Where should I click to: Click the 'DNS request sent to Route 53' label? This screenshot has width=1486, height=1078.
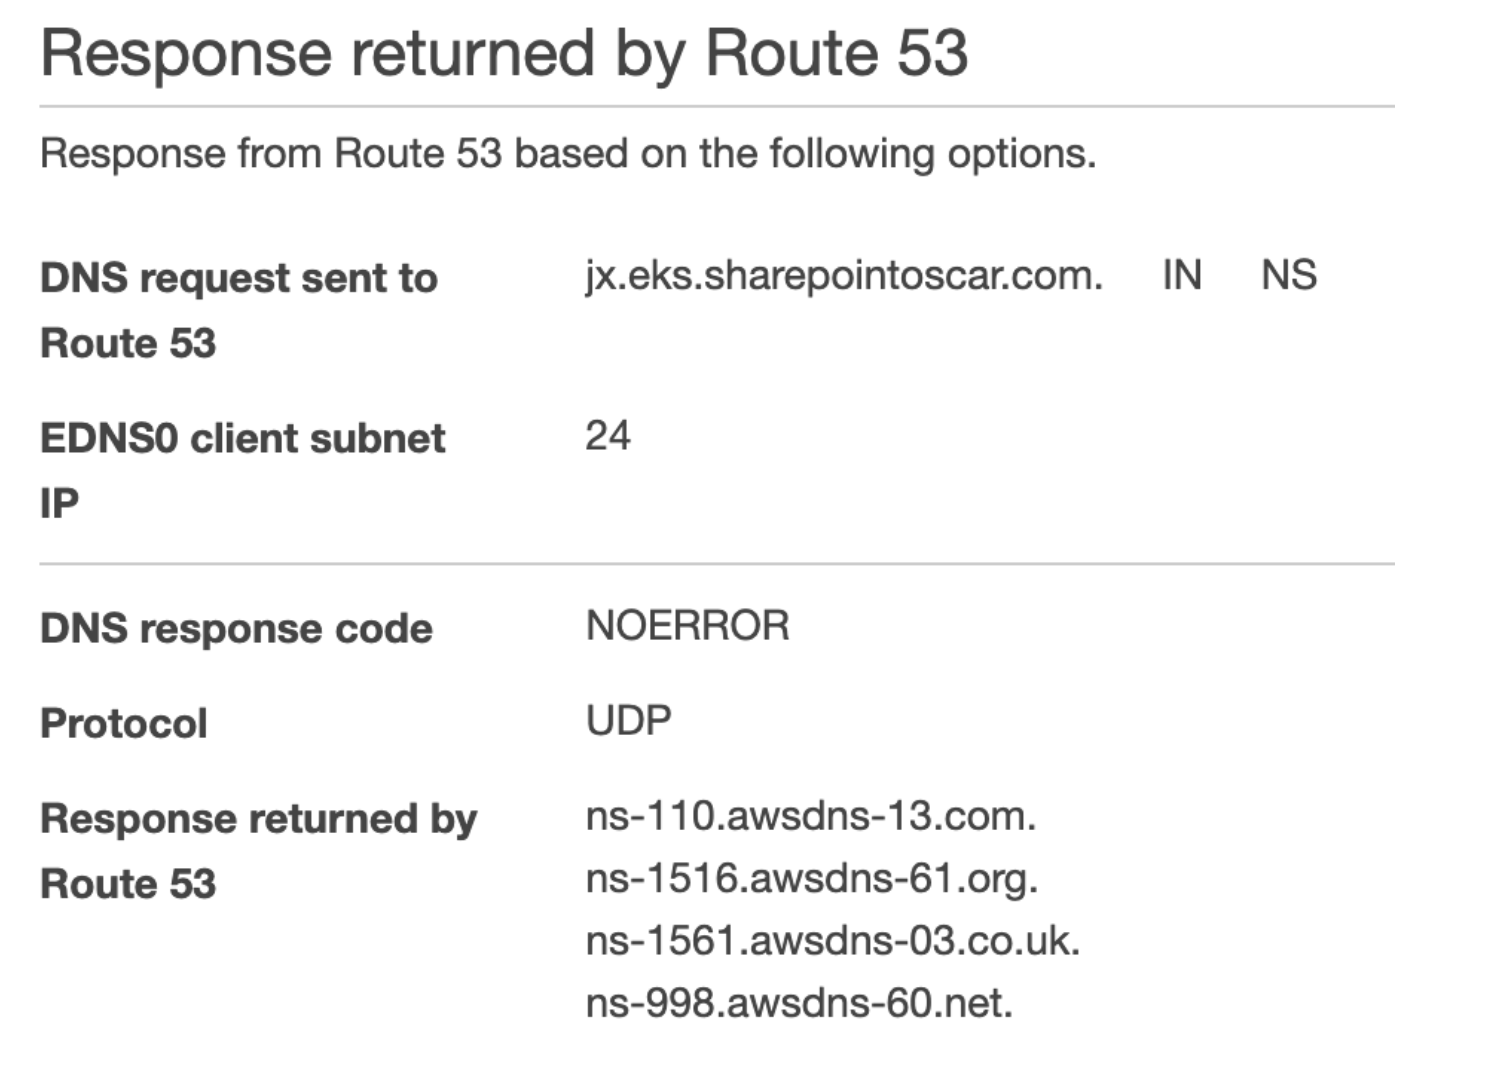[239, 310]
